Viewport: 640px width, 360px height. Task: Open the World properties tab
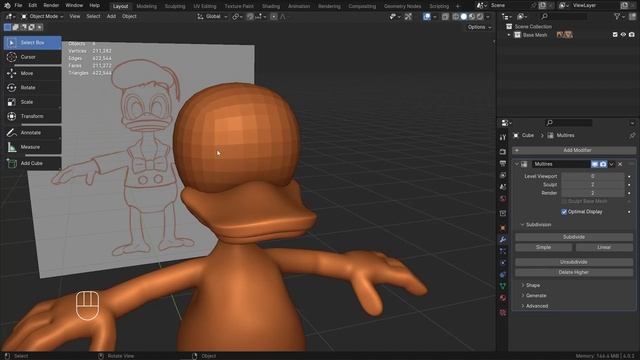pos(503,199)
